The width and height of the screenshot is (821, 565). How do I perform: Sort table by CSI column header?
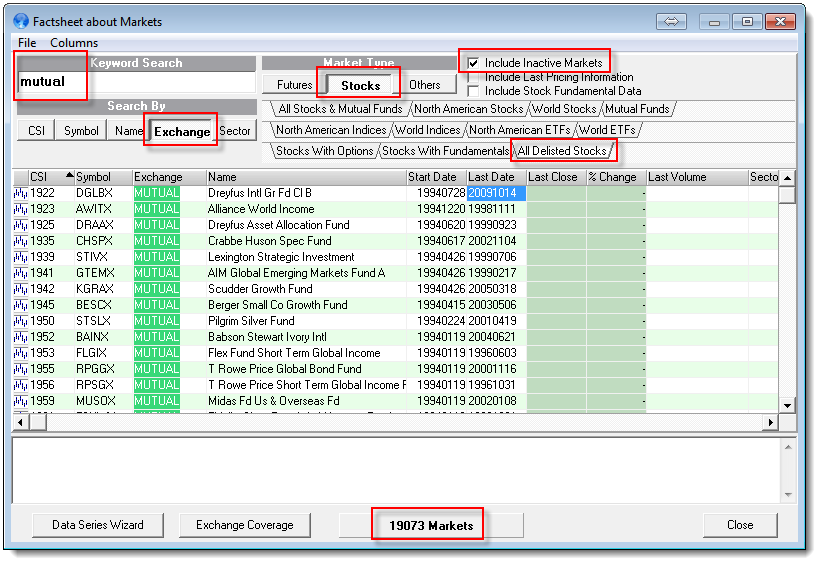coord(51,177)
